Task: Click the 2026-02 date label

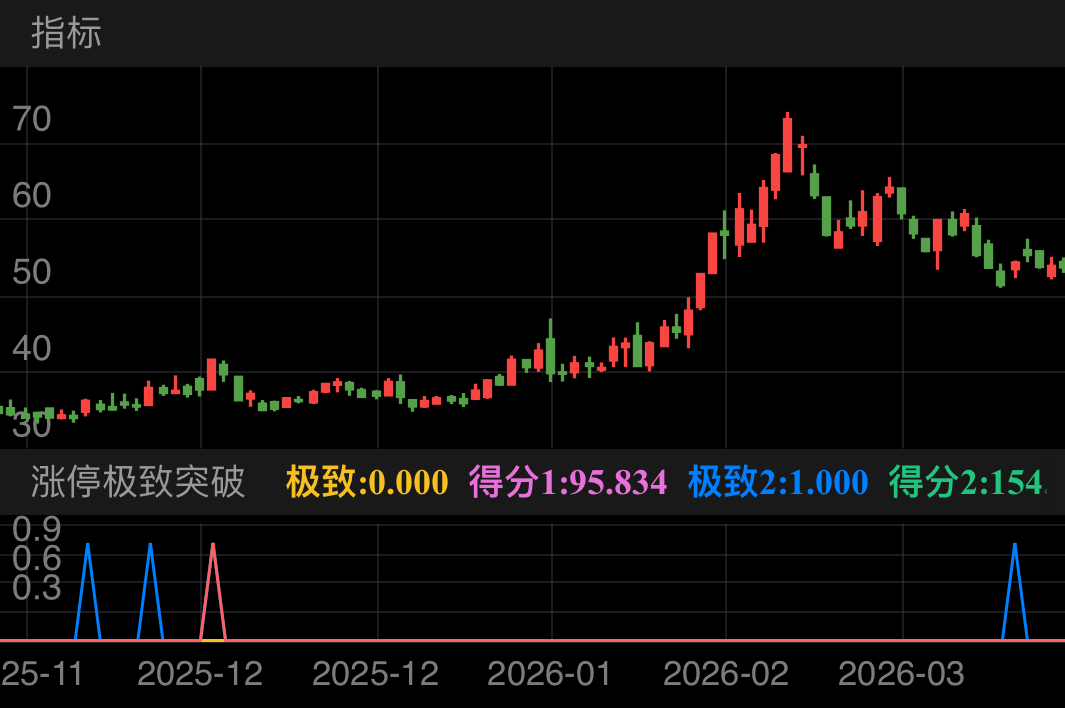Action: tap(725, 673)
